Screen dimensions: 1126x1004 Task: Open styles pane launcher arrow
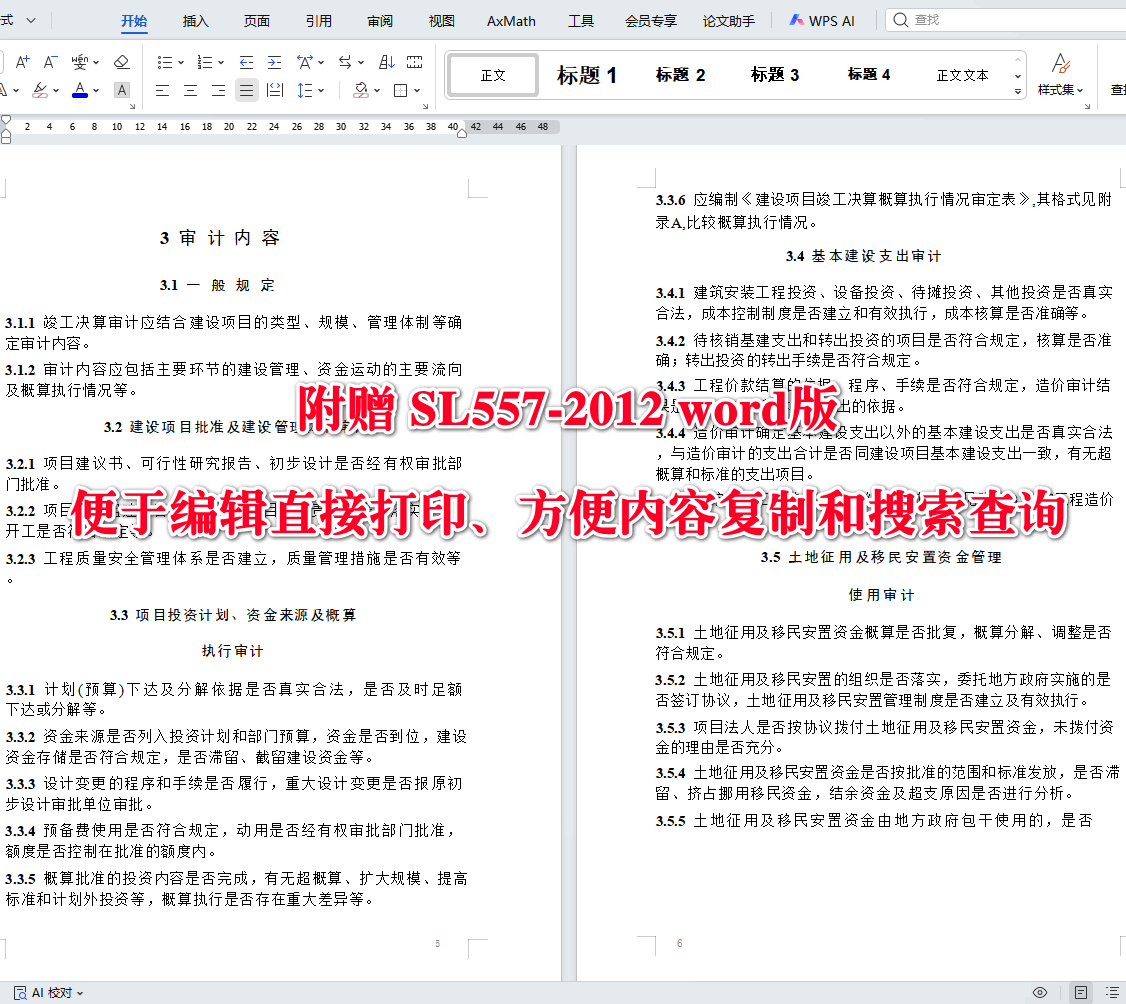(x=1087, y=106)
